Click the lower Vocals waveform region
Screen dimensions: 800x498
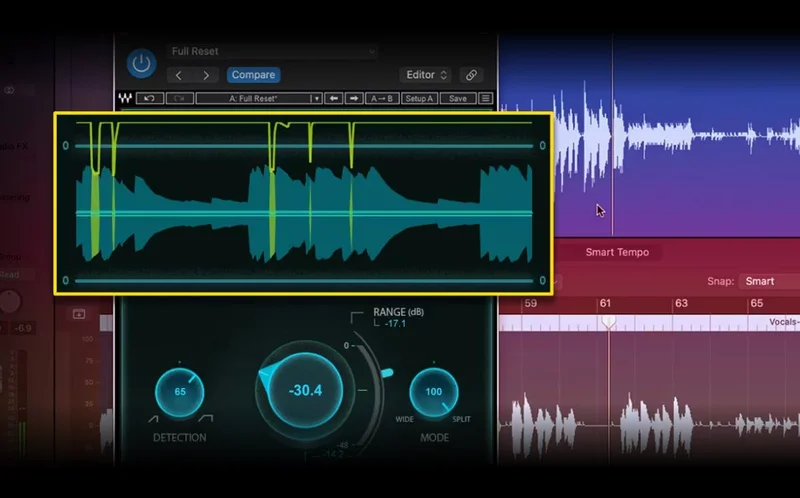[649, 398]
